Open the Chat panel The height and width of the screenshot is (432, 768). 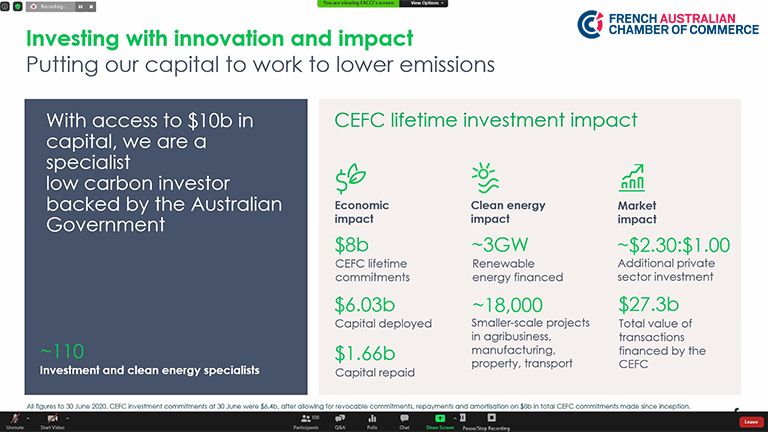click(404, 420)
